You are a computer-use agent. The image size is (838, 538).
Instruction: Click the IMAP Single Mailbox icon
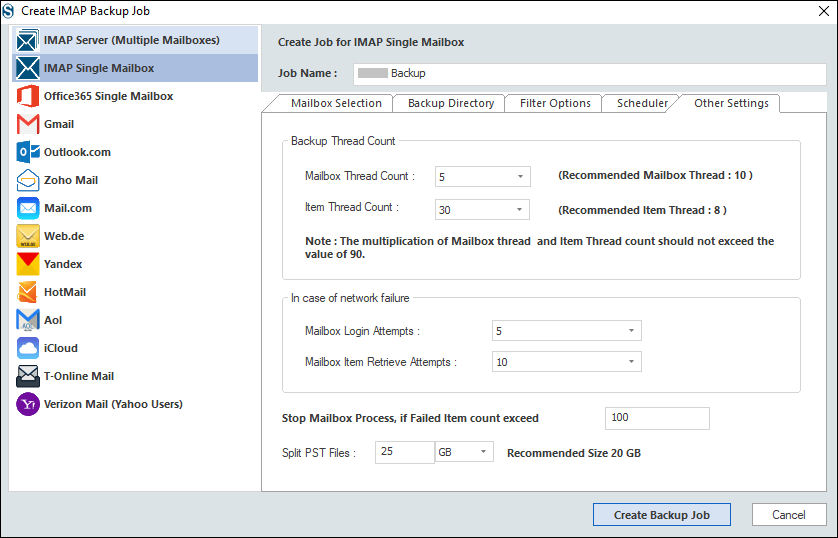click(x=27, y=68)
